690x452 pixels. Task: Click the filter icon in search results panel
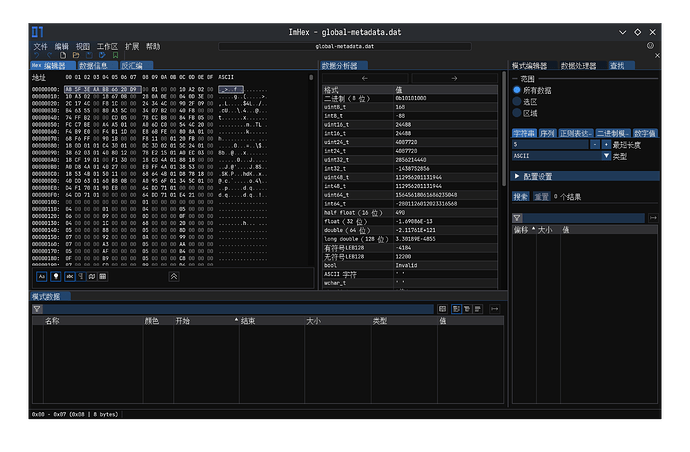(x=517, y=218)
